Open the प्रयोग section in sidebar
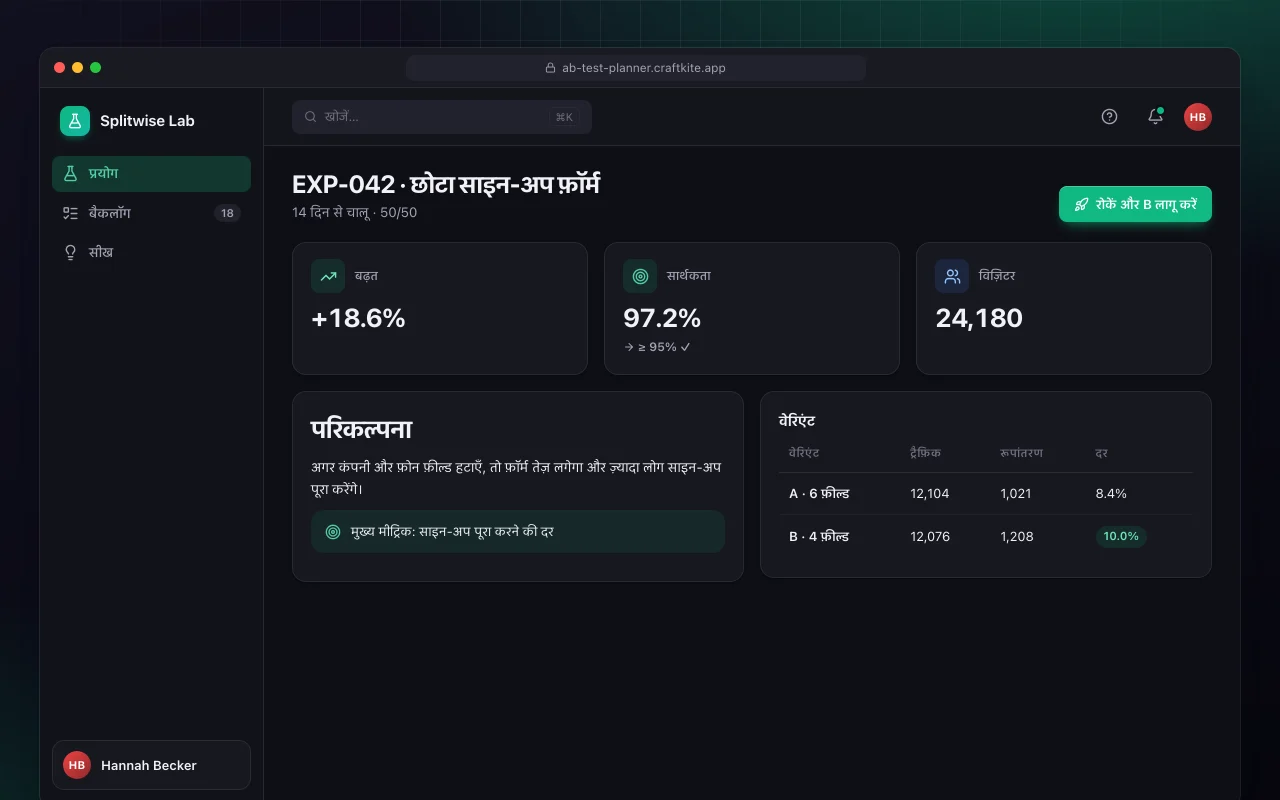 (x=151, y=173)
